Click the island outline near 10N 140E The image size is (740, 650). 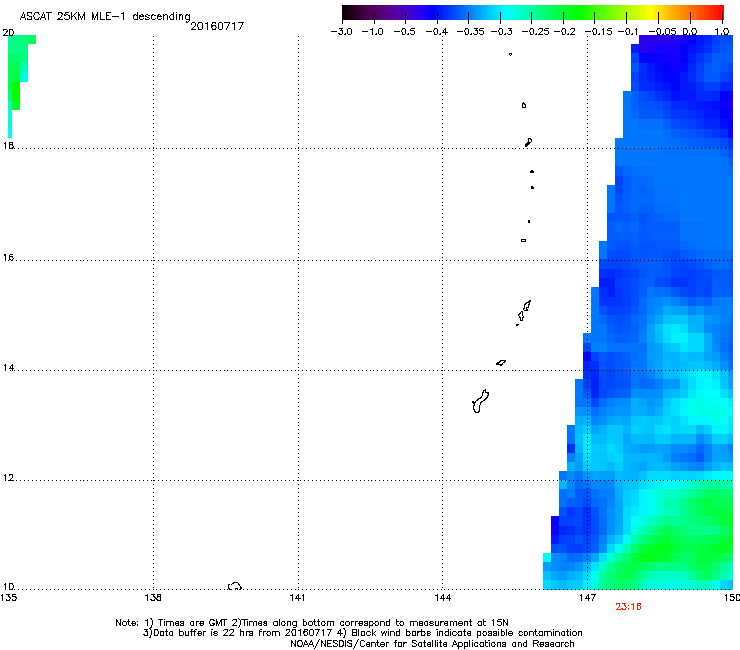pyautogui.click(x=235, y=586)
